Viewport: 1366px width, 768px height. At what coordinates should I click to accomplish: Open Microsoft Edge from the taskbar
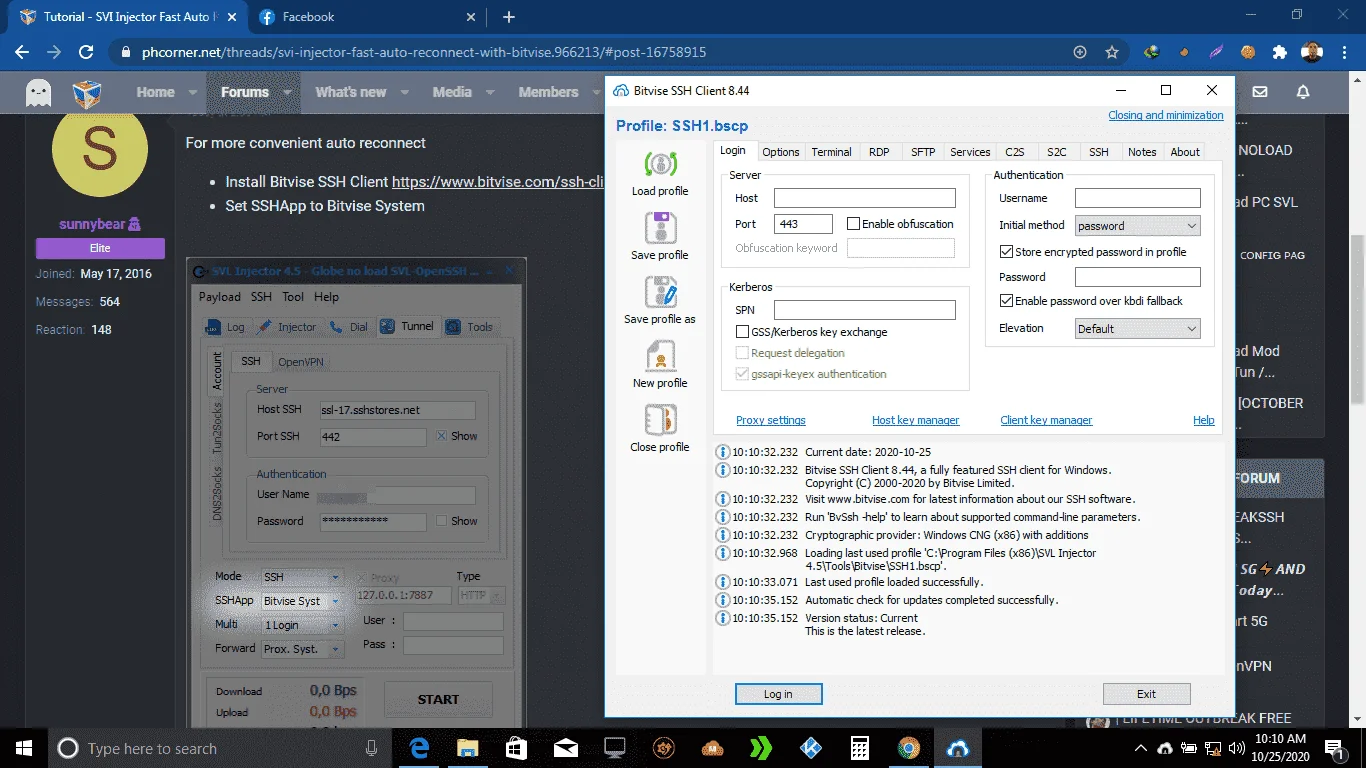tap(420, 748)
